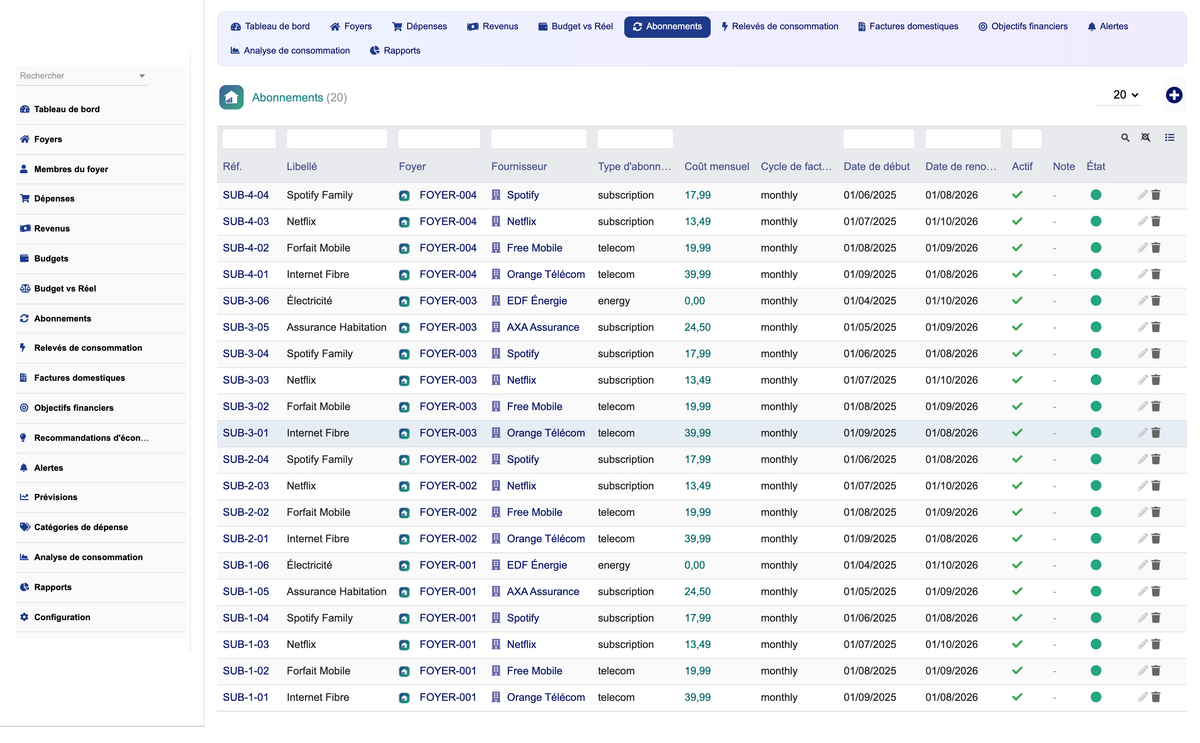
Task: Open the Relevés de consommation top tab
Action: coord(780,27)
